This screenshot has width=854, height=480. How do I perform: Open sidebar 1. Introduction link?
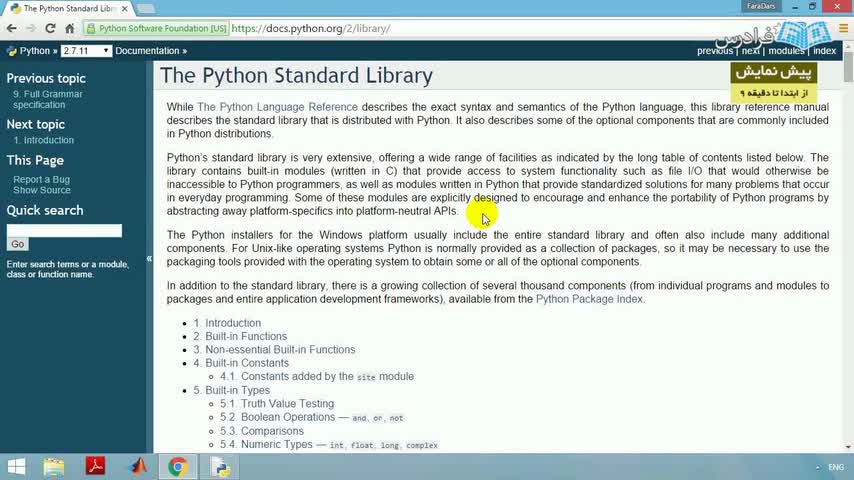(x=44, y=140)
